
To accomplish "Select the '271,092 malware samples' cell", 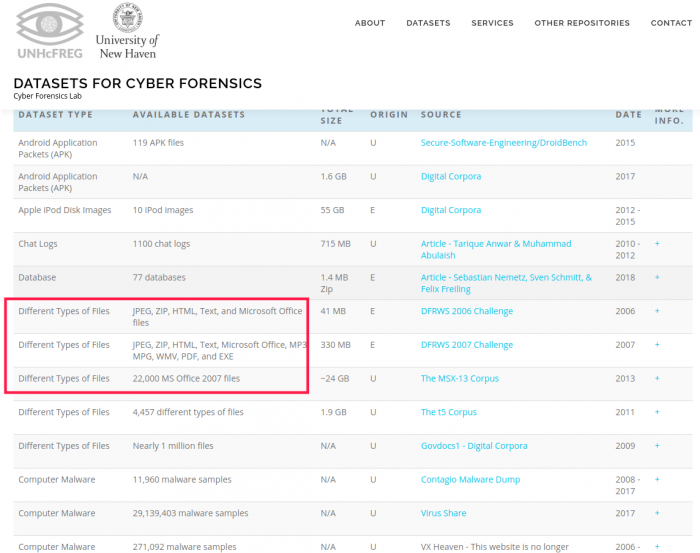I will (184, 547).
